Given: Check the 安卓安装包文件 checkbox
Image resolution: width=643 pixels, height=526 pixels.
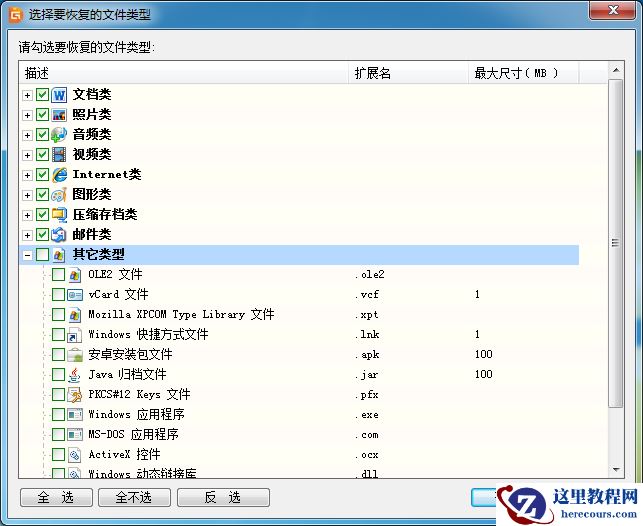Looking at the screenshot, I should (58, 355).
